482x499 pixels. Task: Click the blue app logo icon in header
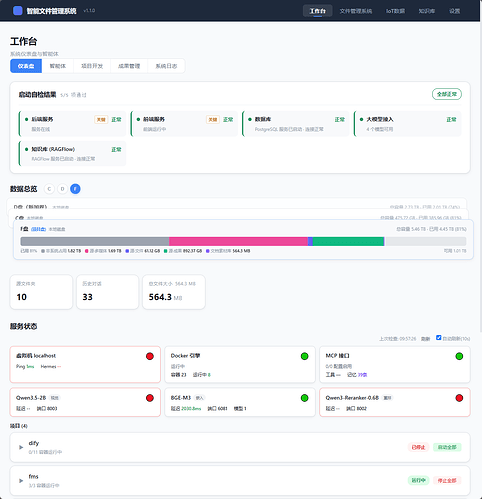pos(17,11)
